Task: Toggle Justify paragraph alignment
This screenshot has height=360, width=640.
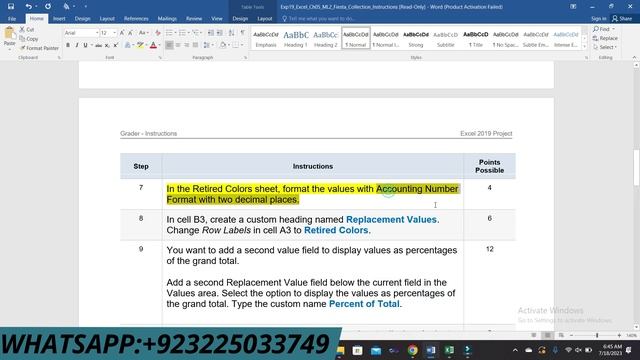Action: pyautogui.click(x=196, y=45)
